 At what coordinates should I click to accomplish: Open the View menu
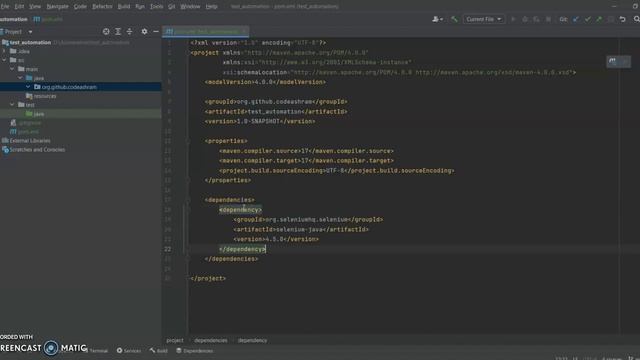pos(35,7)
